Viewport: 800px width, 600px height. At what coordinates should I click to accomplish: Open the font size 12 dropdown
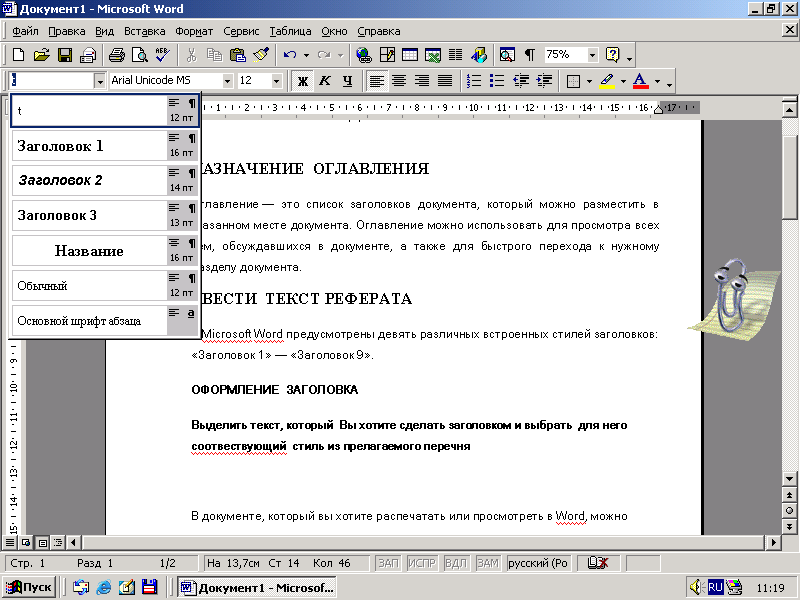pos(276,81)
